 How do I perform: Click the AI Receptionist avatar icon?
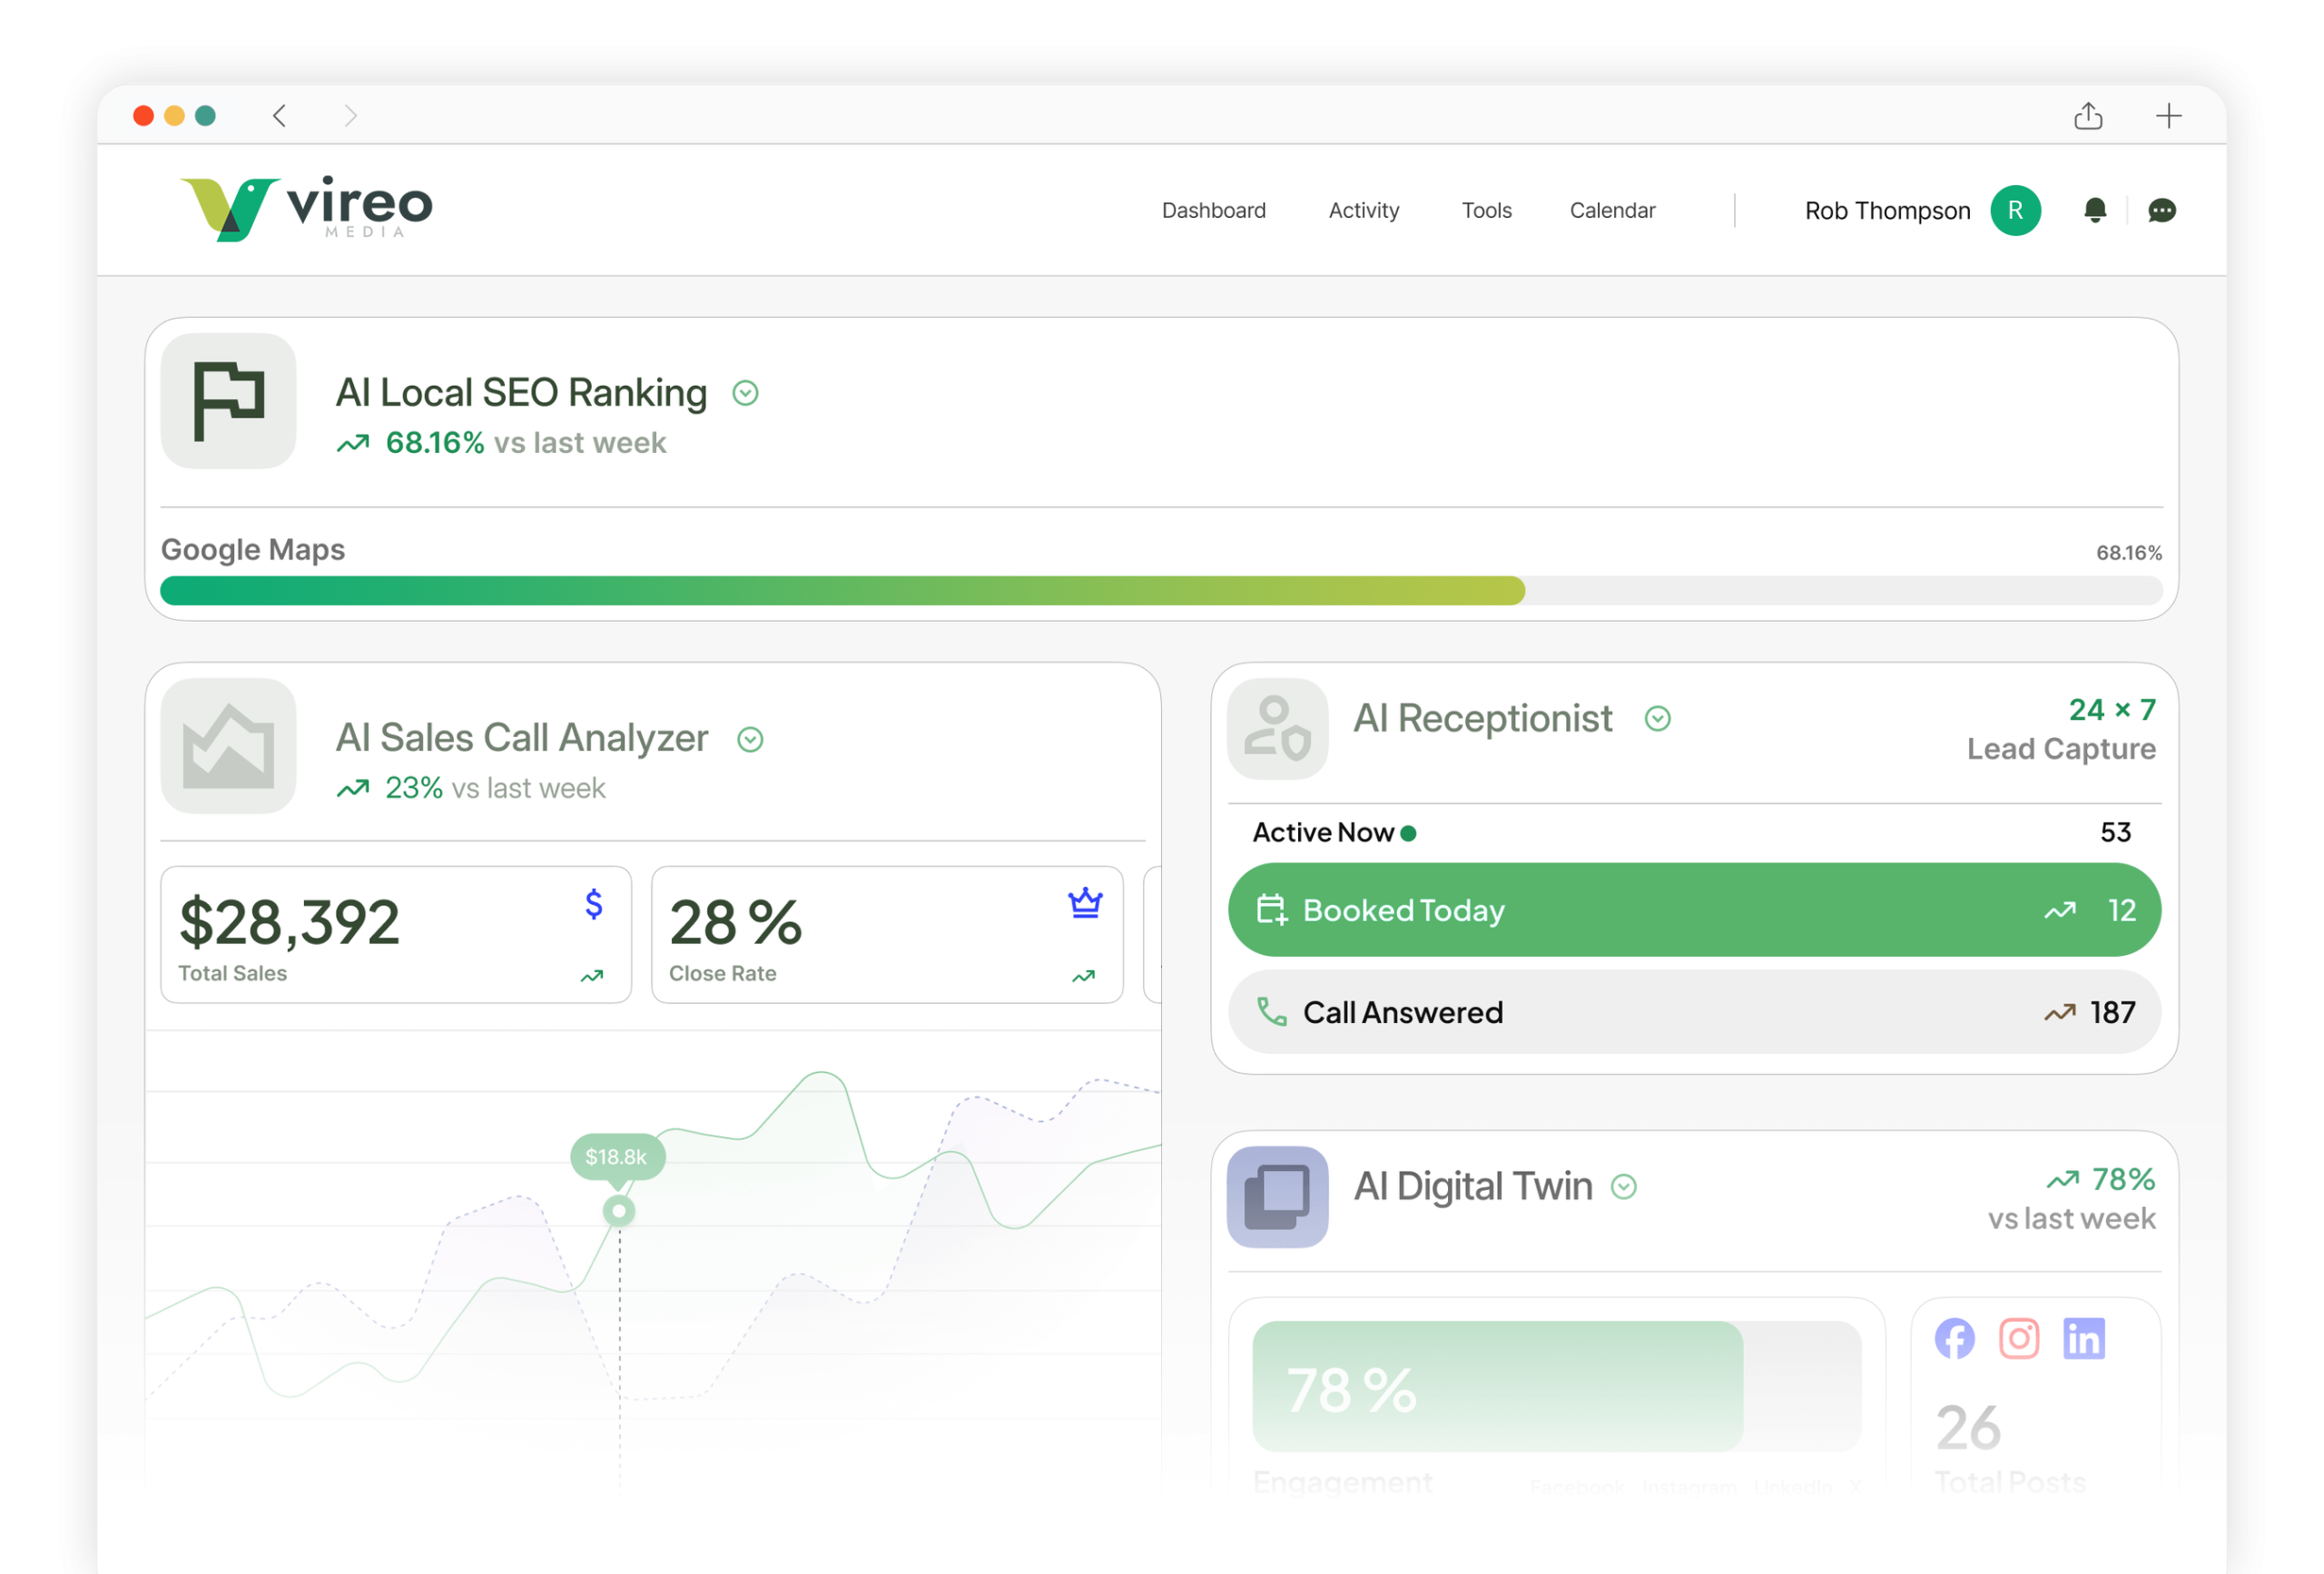point(1276,729)
